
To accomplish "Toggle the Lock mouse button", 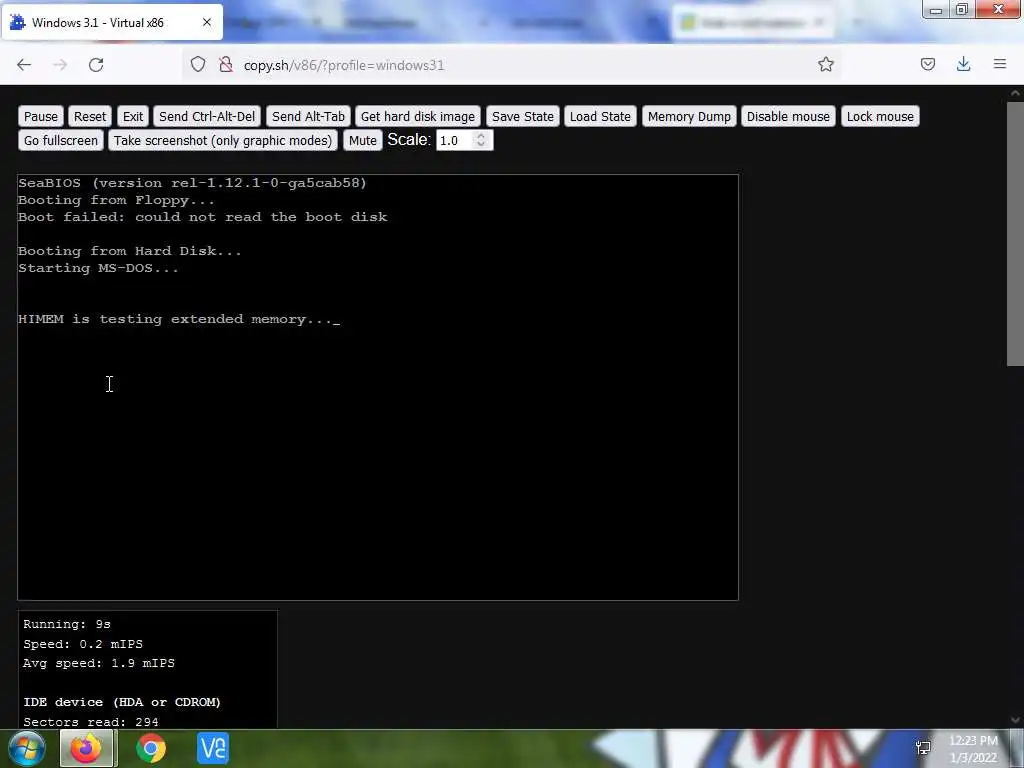I will (880, 116).
